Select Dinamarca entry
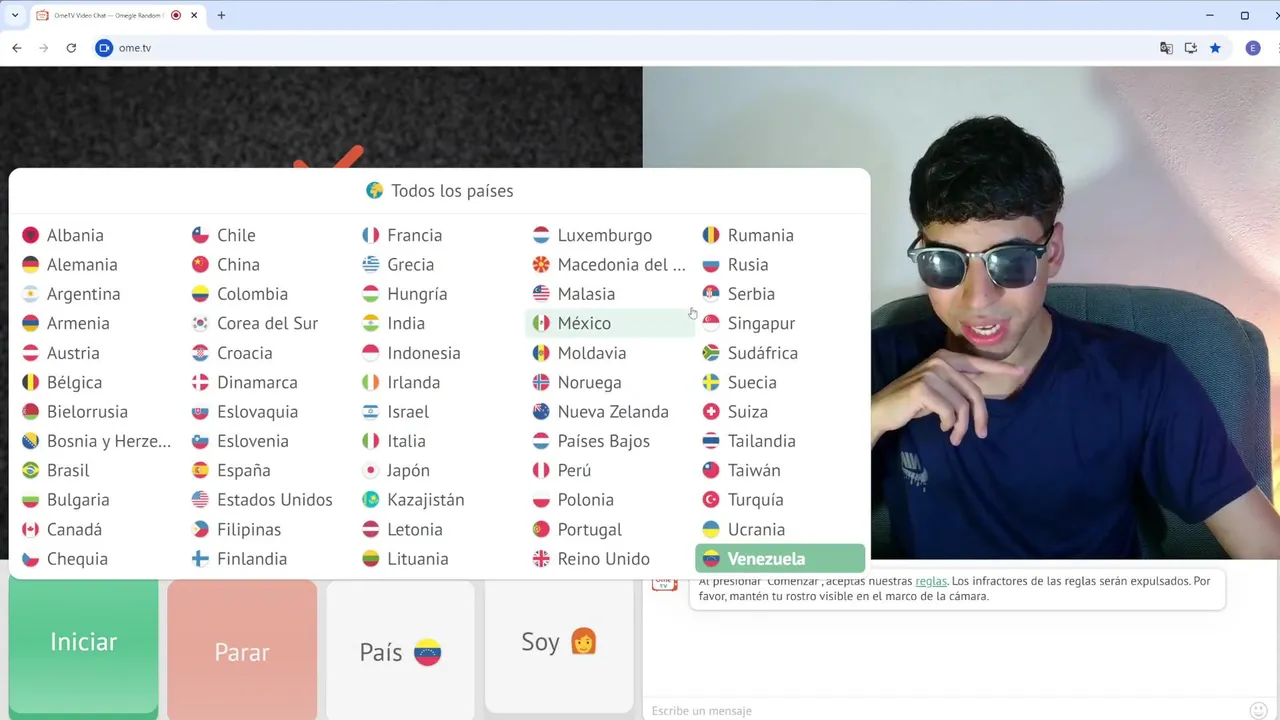Image resolution: width=1280 pixels, height=720 pixels. click(270, 382)
